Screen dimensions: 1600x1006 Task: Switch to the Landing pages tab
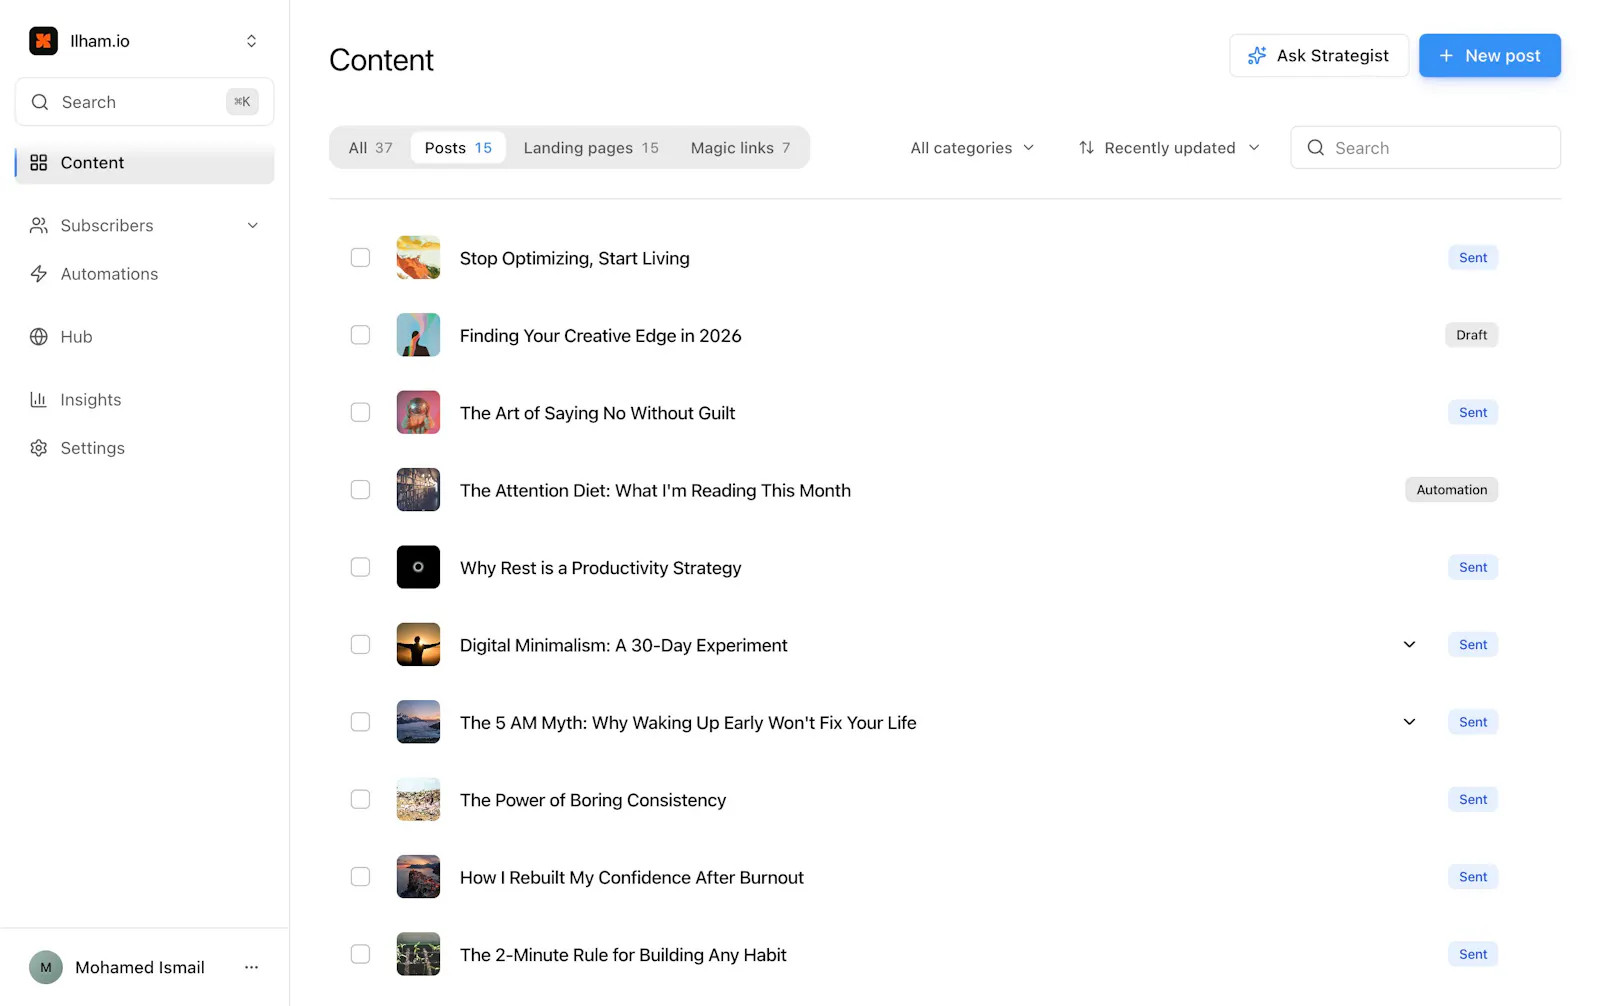click(591, 148)
